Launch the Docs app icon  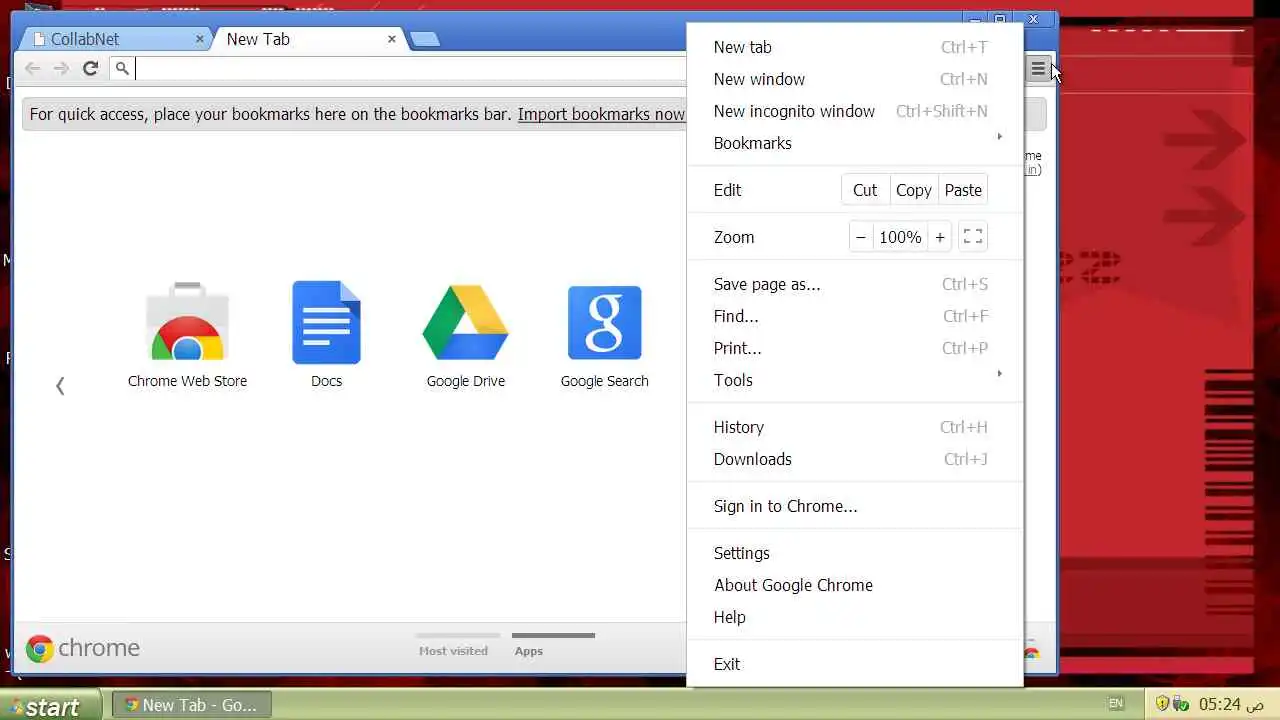click(326, 322)
